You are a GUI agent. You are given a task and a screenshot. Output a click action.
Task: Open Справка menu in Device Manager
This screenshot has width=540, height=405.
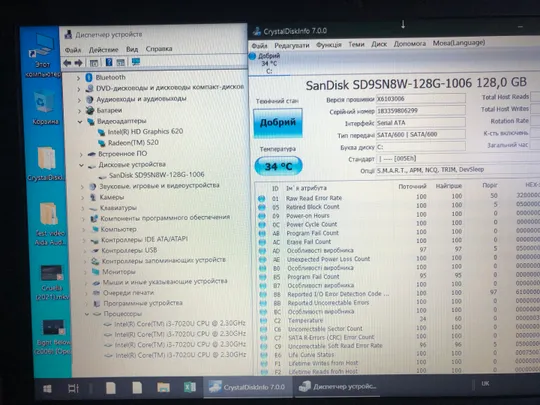click(159, 49)
